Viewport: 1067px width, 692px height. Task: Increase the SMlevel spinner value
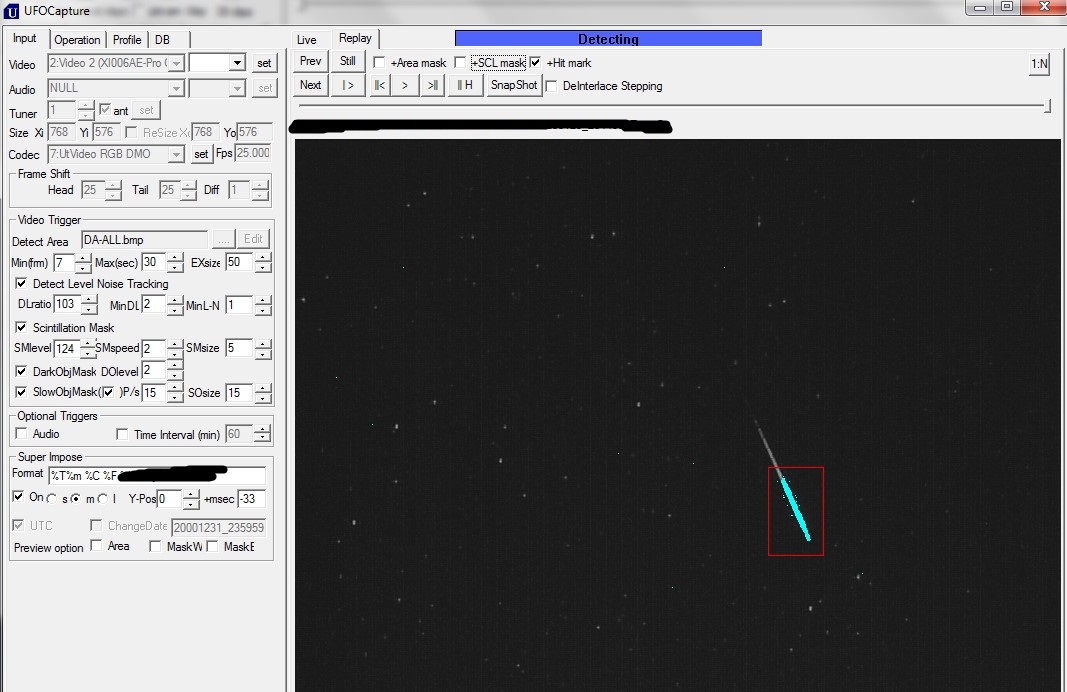(x=88, y=343)
